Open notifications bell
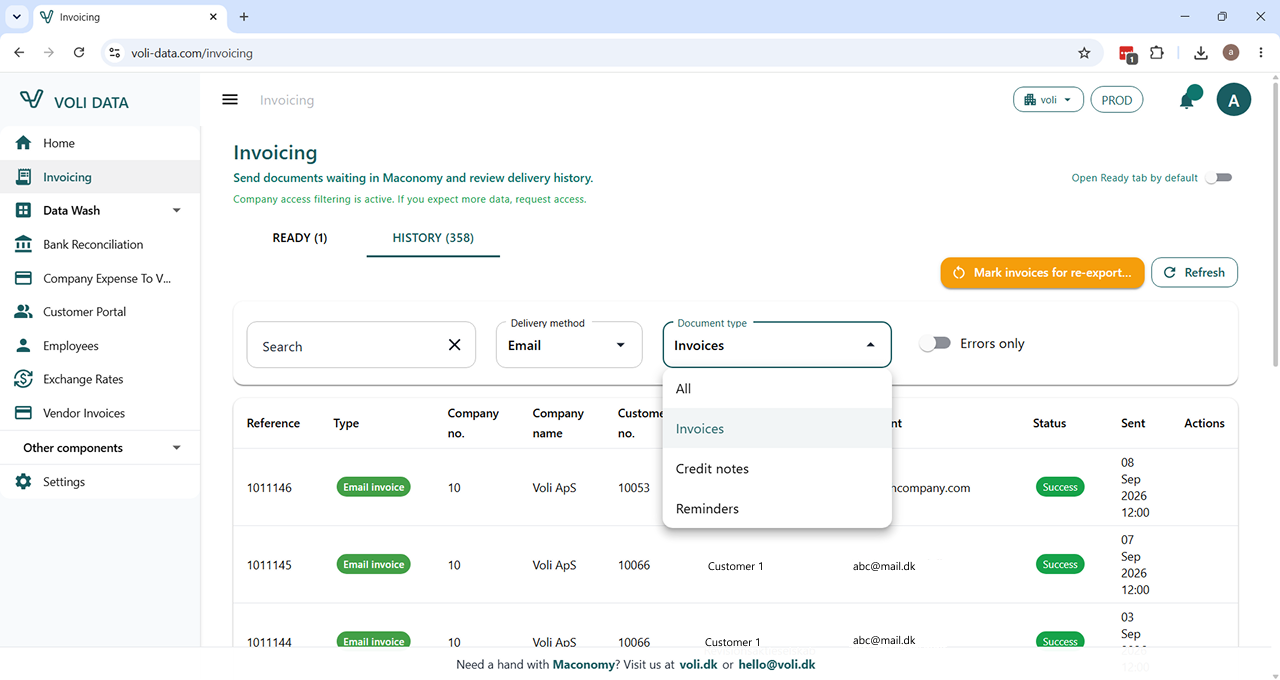Image resolution: width=1280 pixels, height=680 pixels. tap(1189, 98)
